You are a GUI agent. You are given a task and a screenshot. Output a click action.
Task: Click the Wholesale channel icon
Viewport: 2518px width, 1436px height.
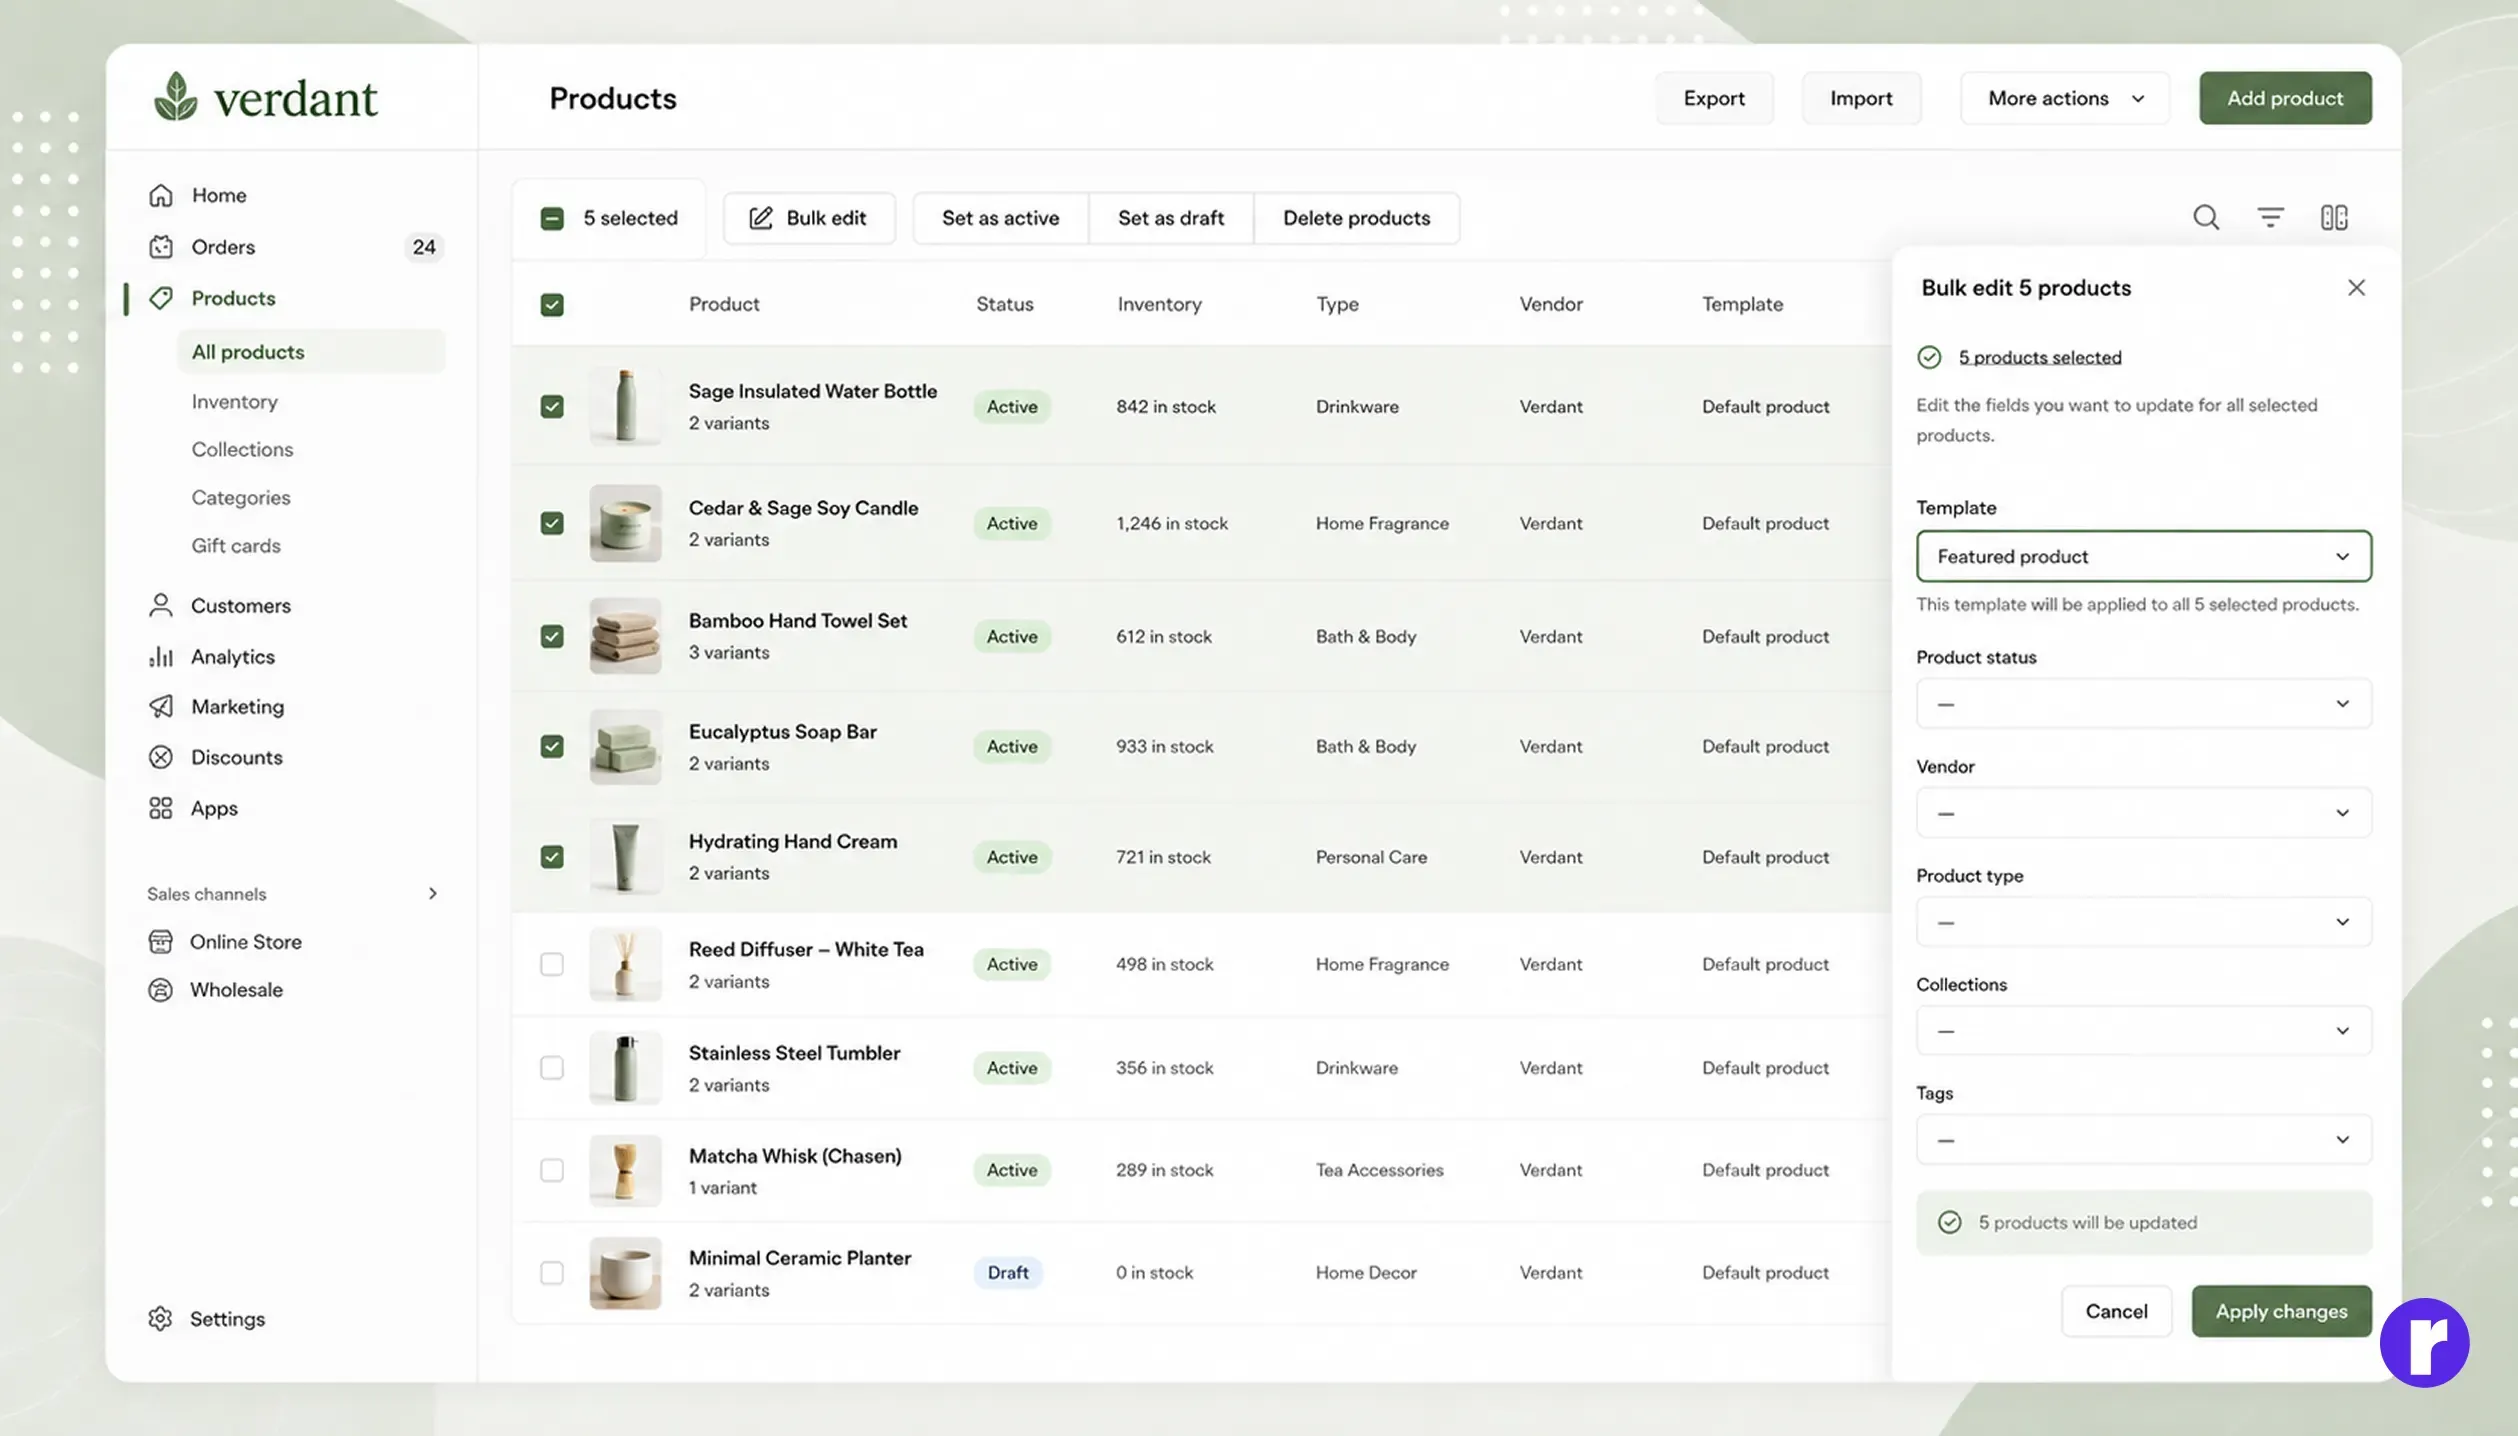[x=160, y=989]
